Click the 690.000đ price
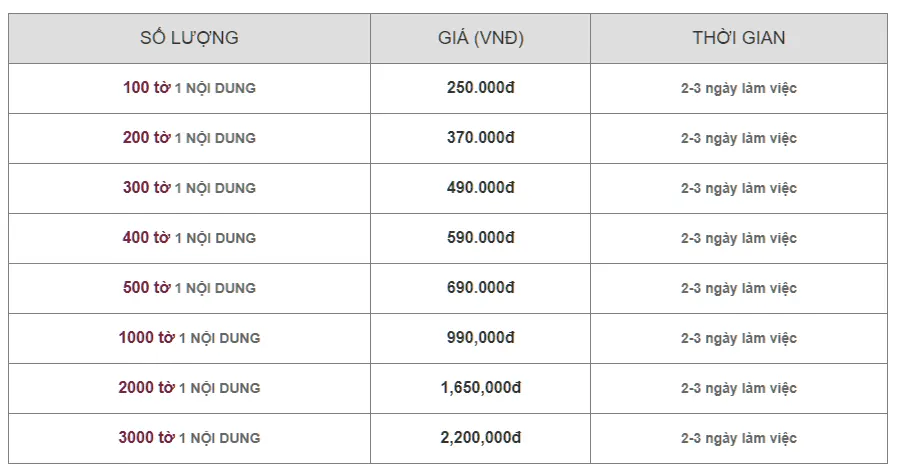The height and width of the screenshot is (475, 900). [x=480, y=288]
